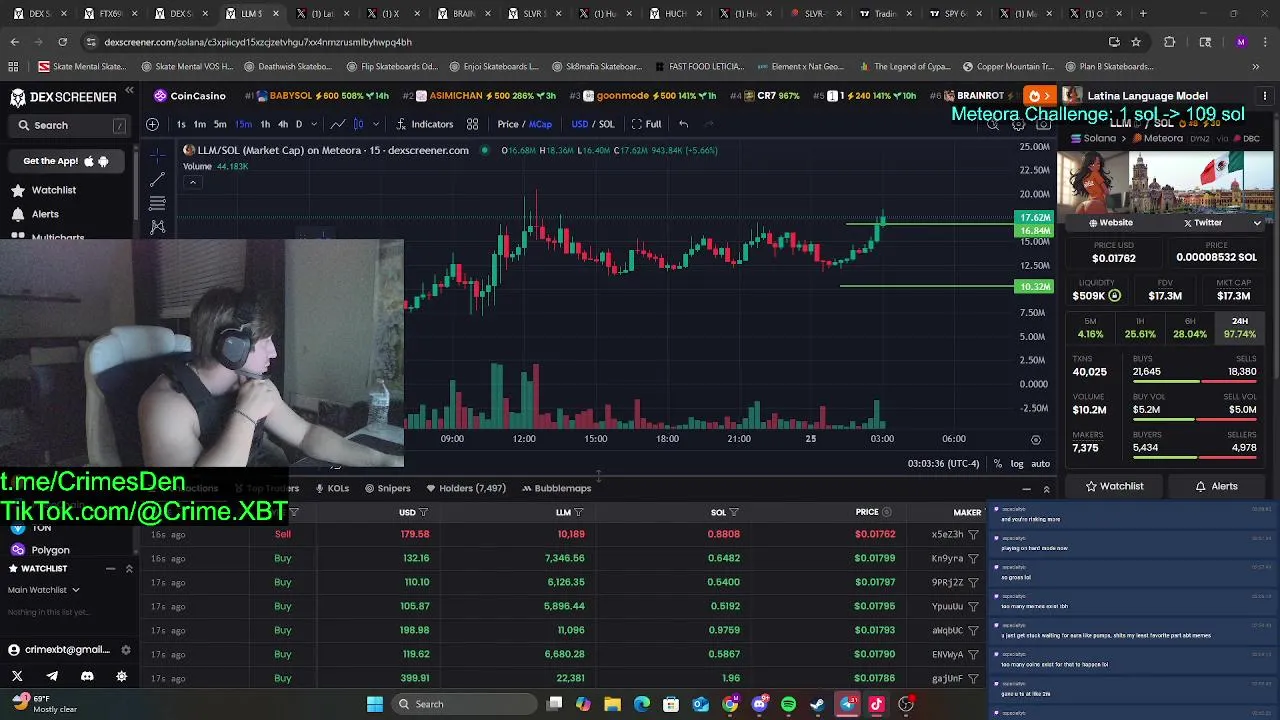Open token Twitter link
Viewport: 1280px width, 720px height.
(x=1203, y=223)
